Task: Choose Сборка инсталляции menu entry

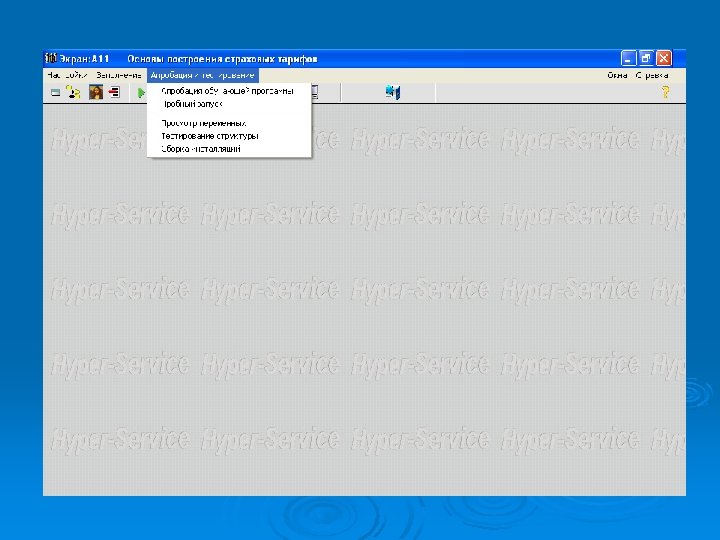Action: pos(201,149)
